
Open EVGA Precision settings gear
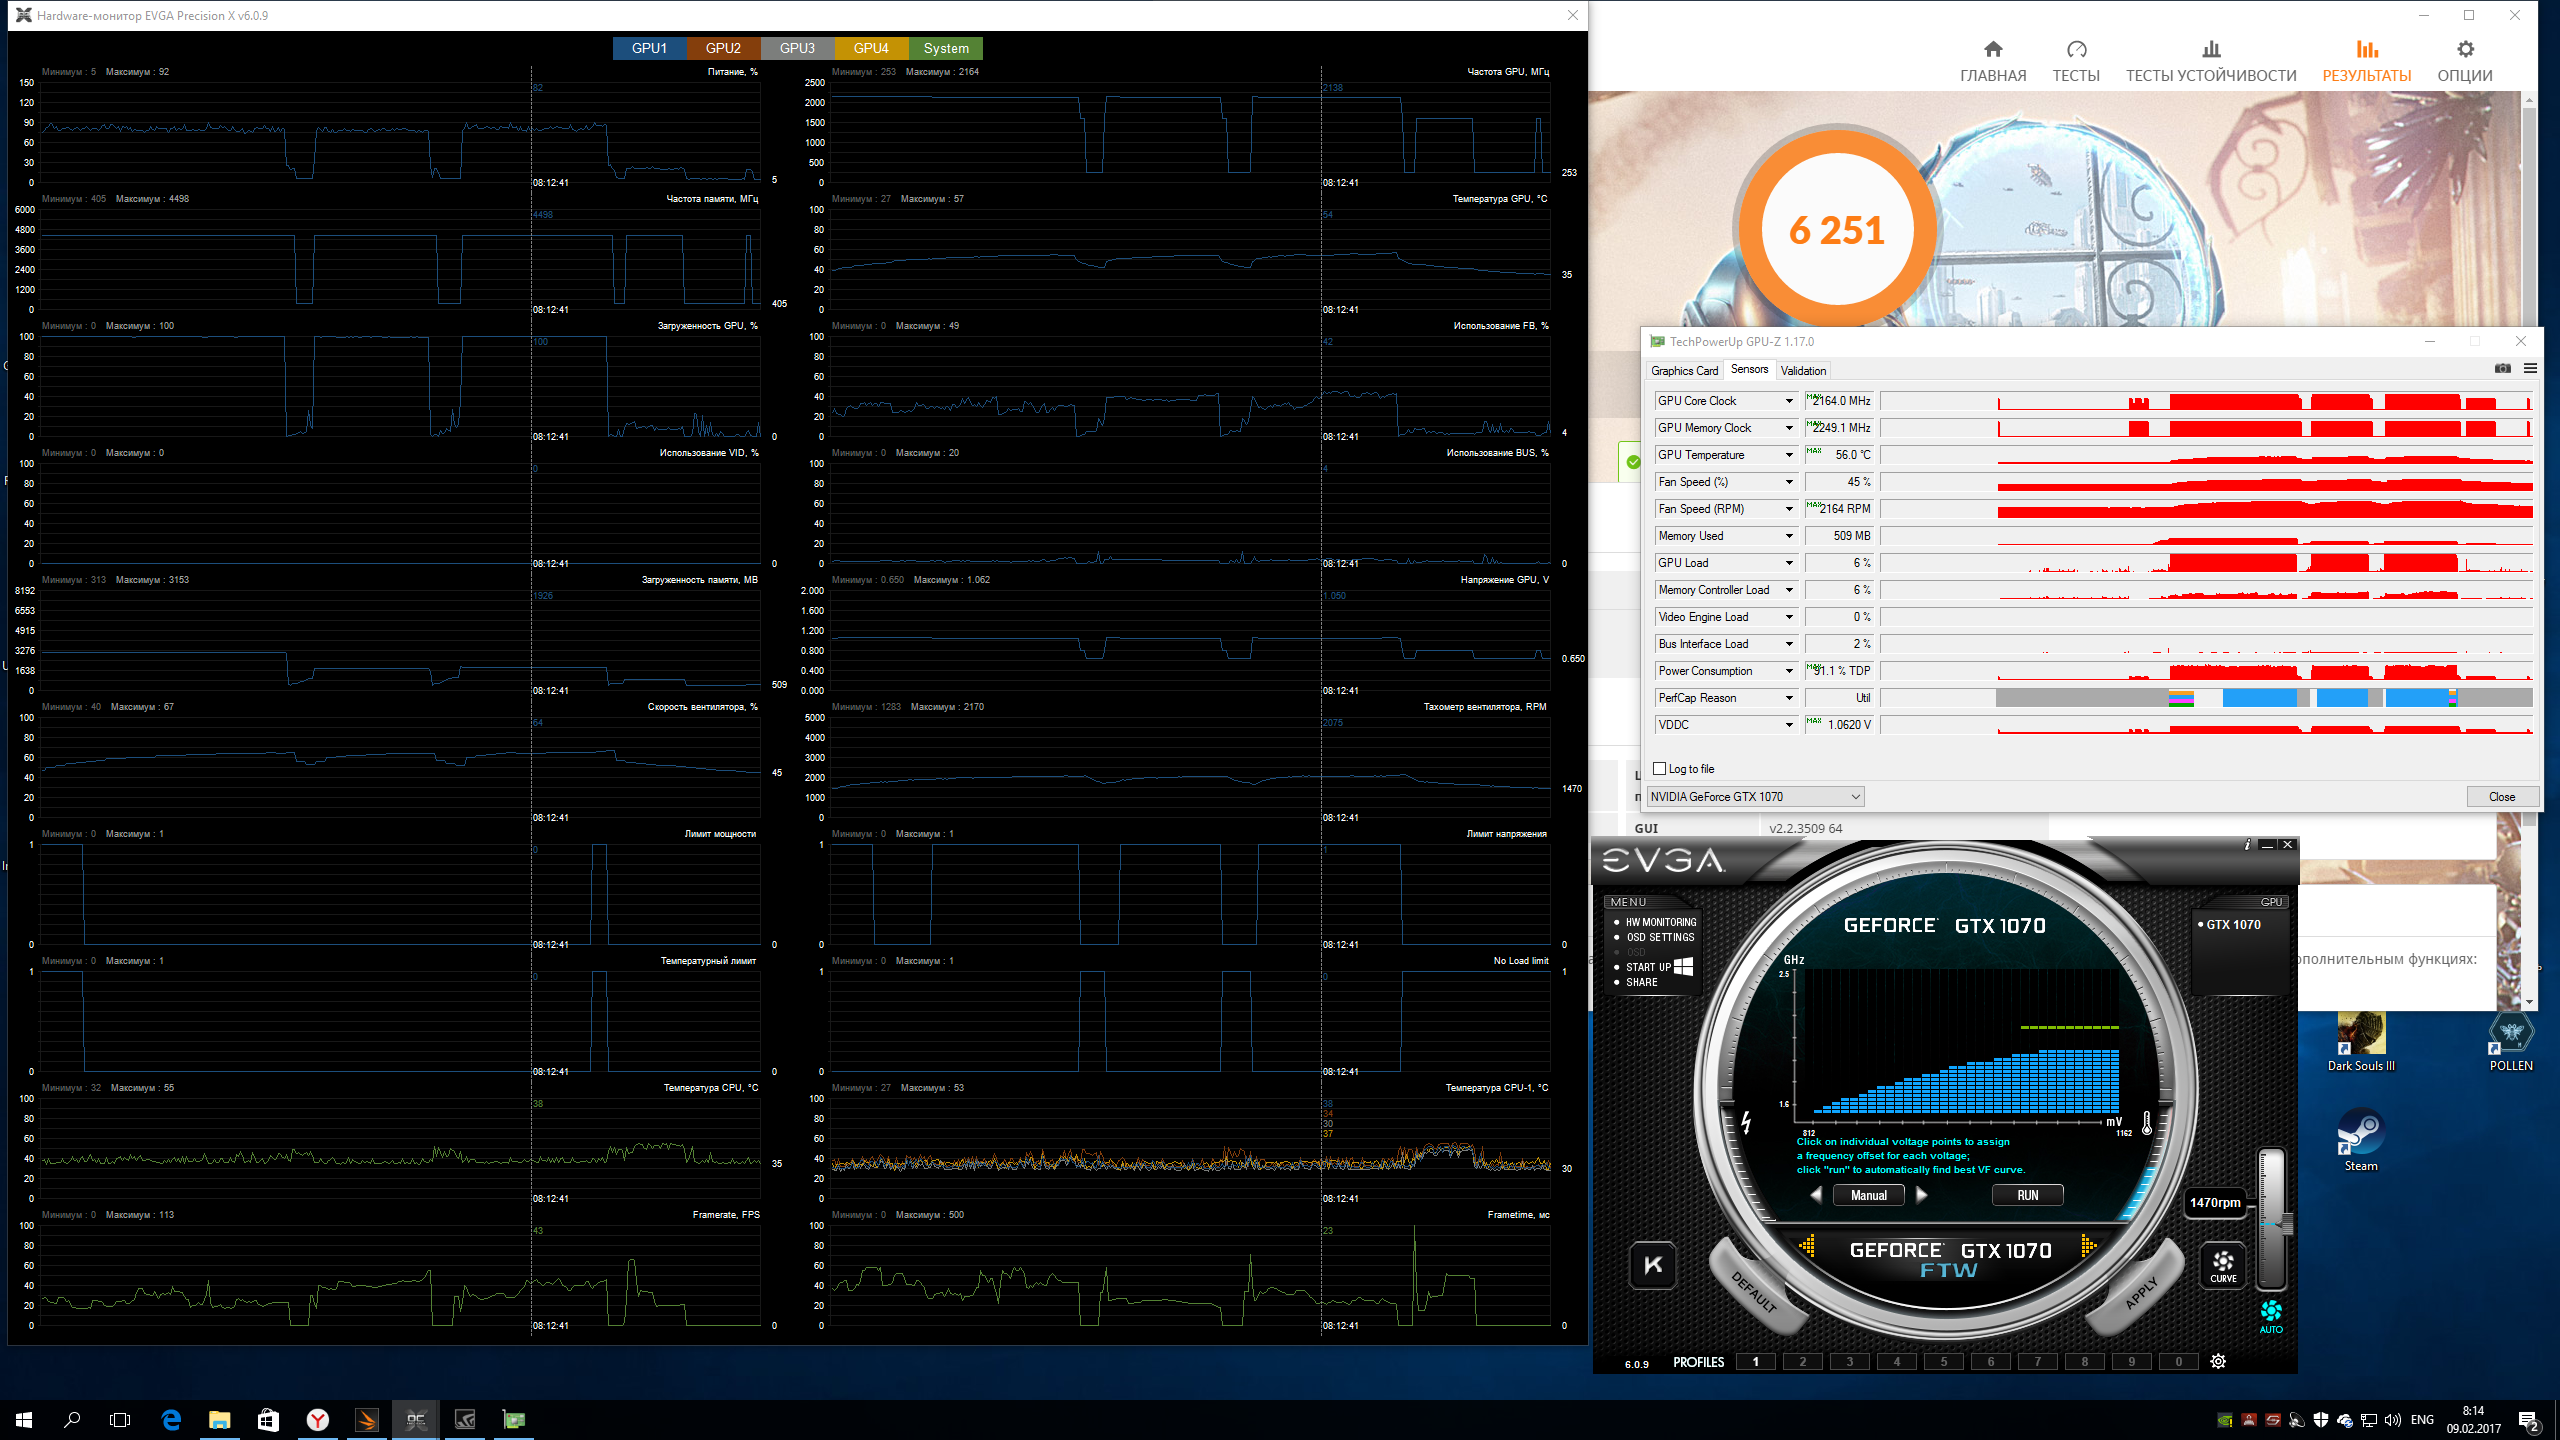2218,1361
